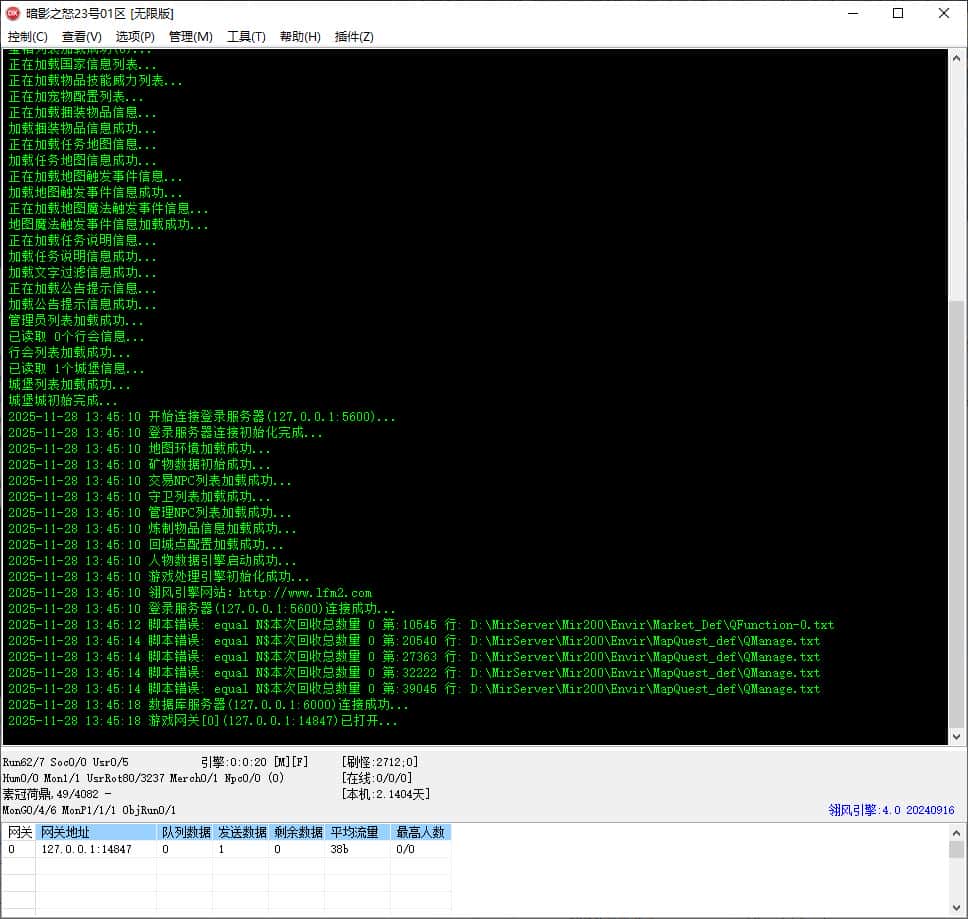Click the log line 游戏网关[0](127.0.0.1:14847)已打开

click(202, 720)
